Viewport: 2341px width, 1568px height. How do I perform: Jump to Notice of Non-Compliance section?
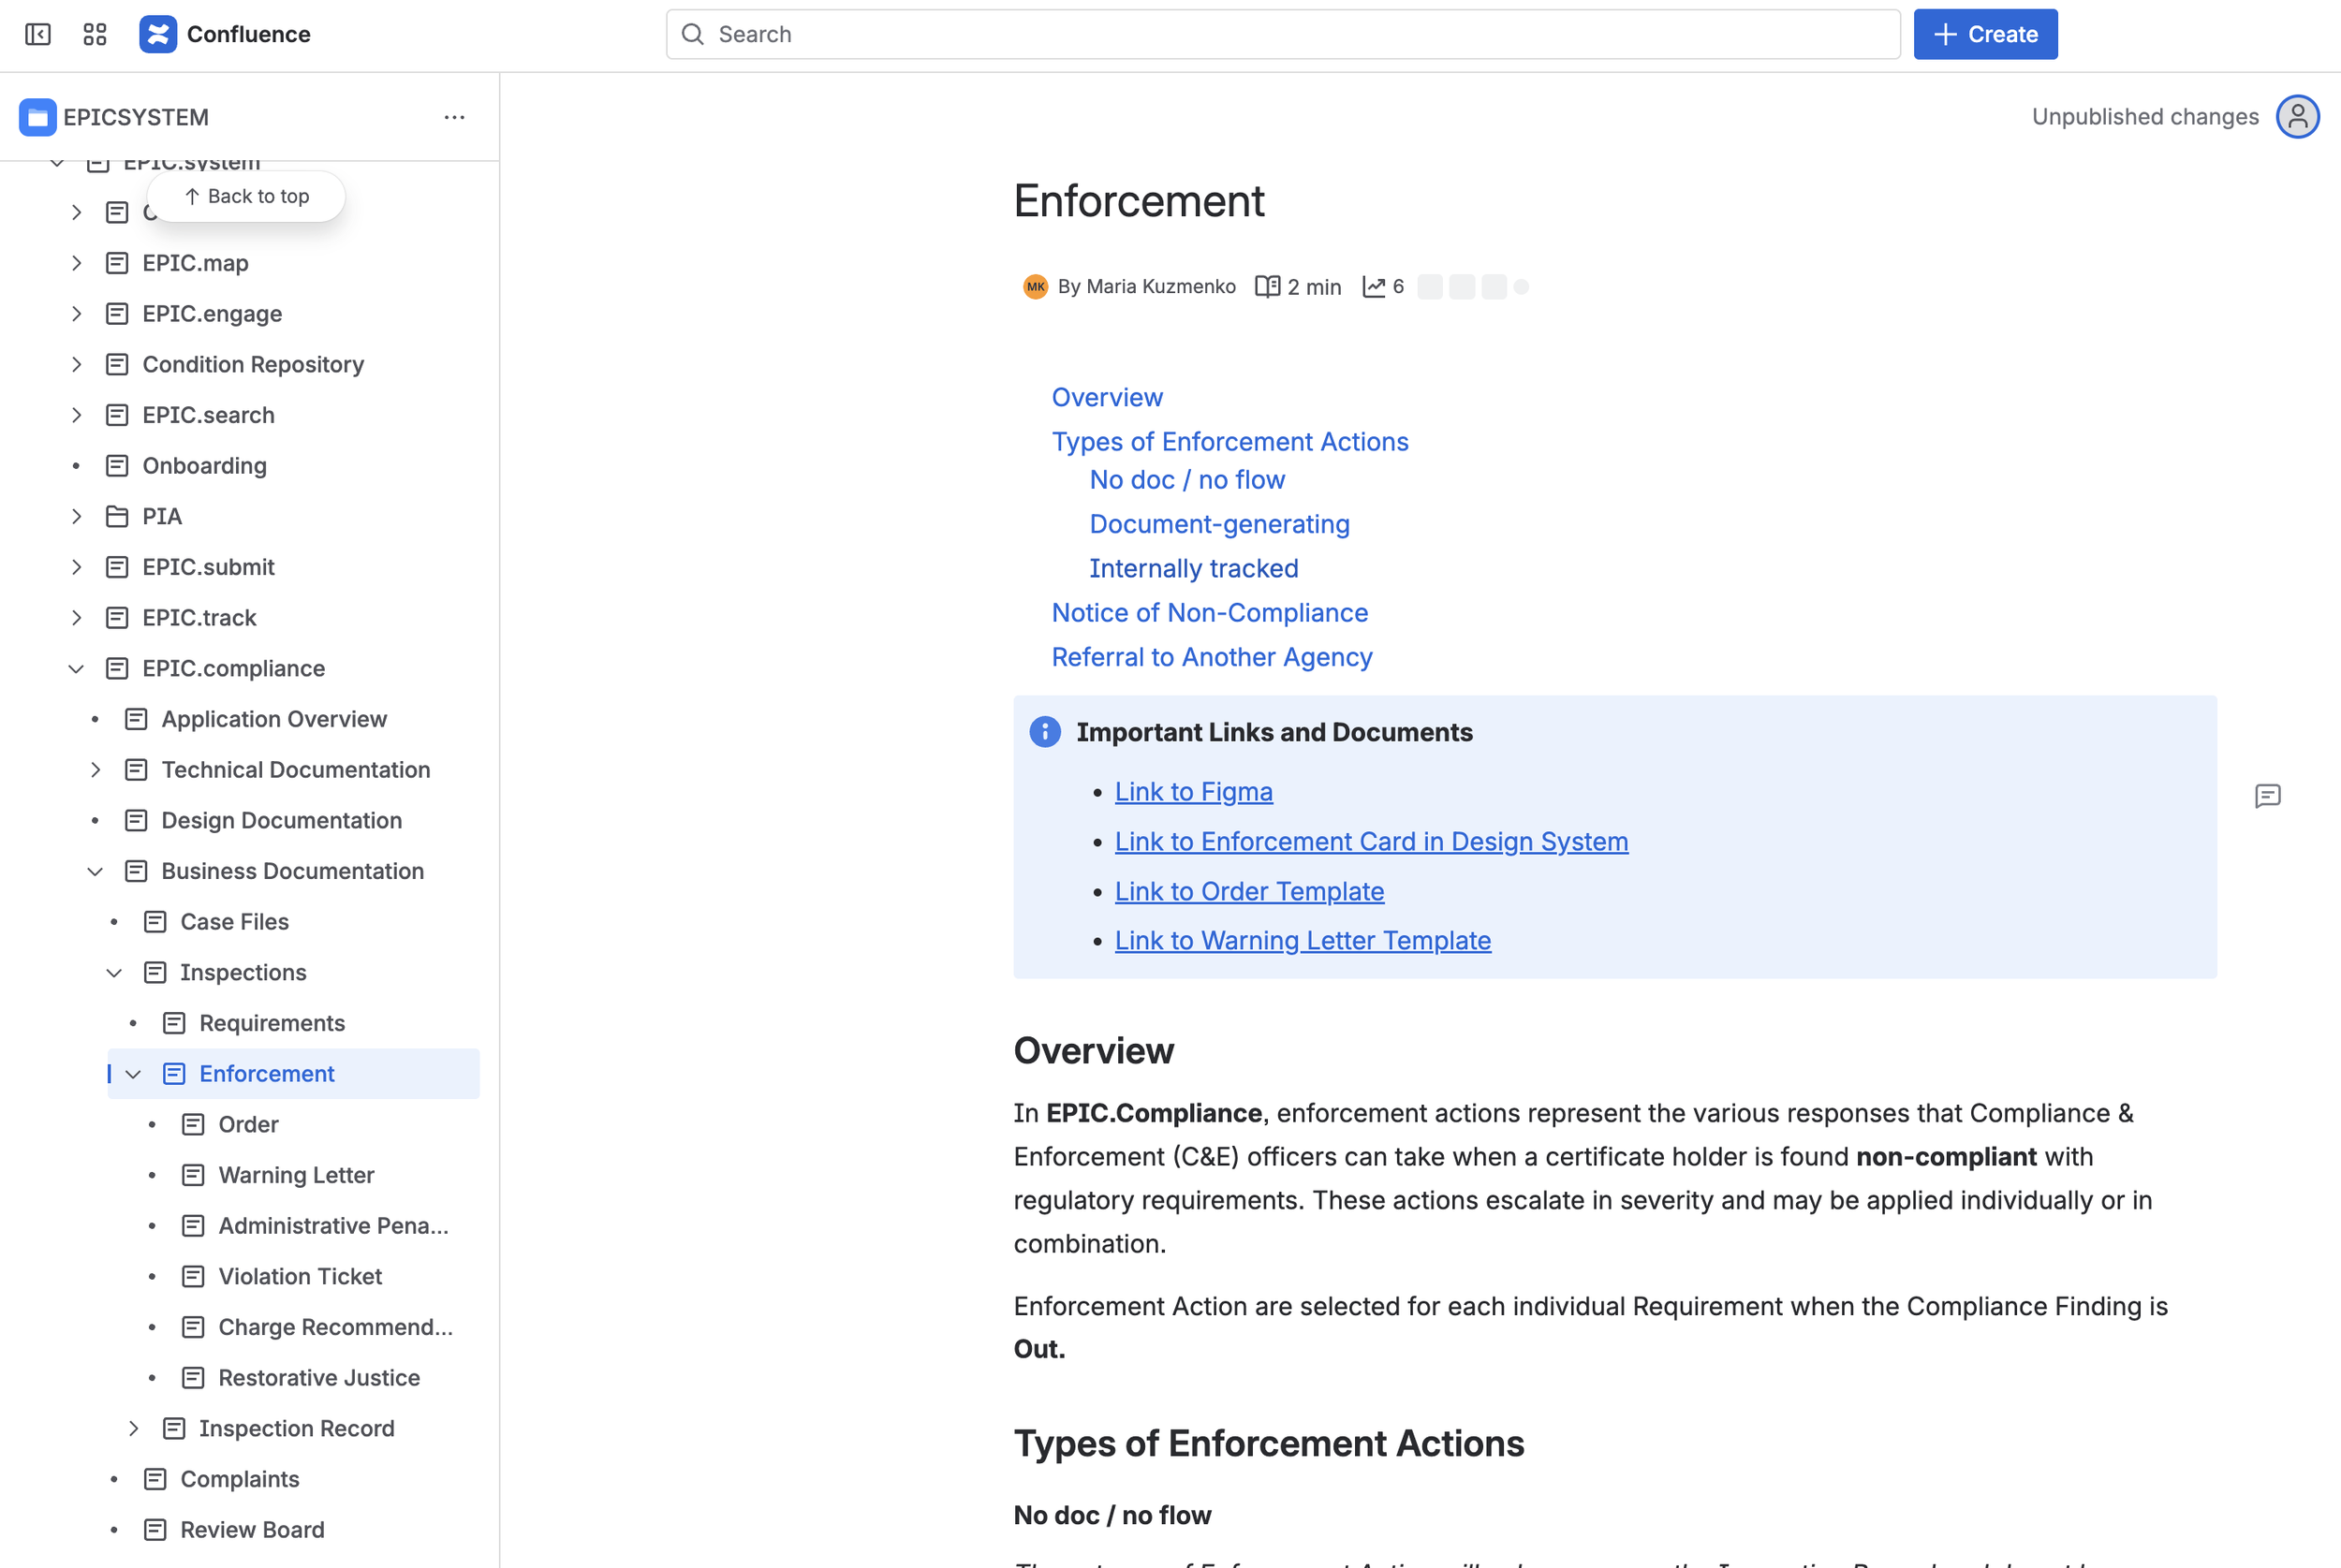click(1209, 612)
